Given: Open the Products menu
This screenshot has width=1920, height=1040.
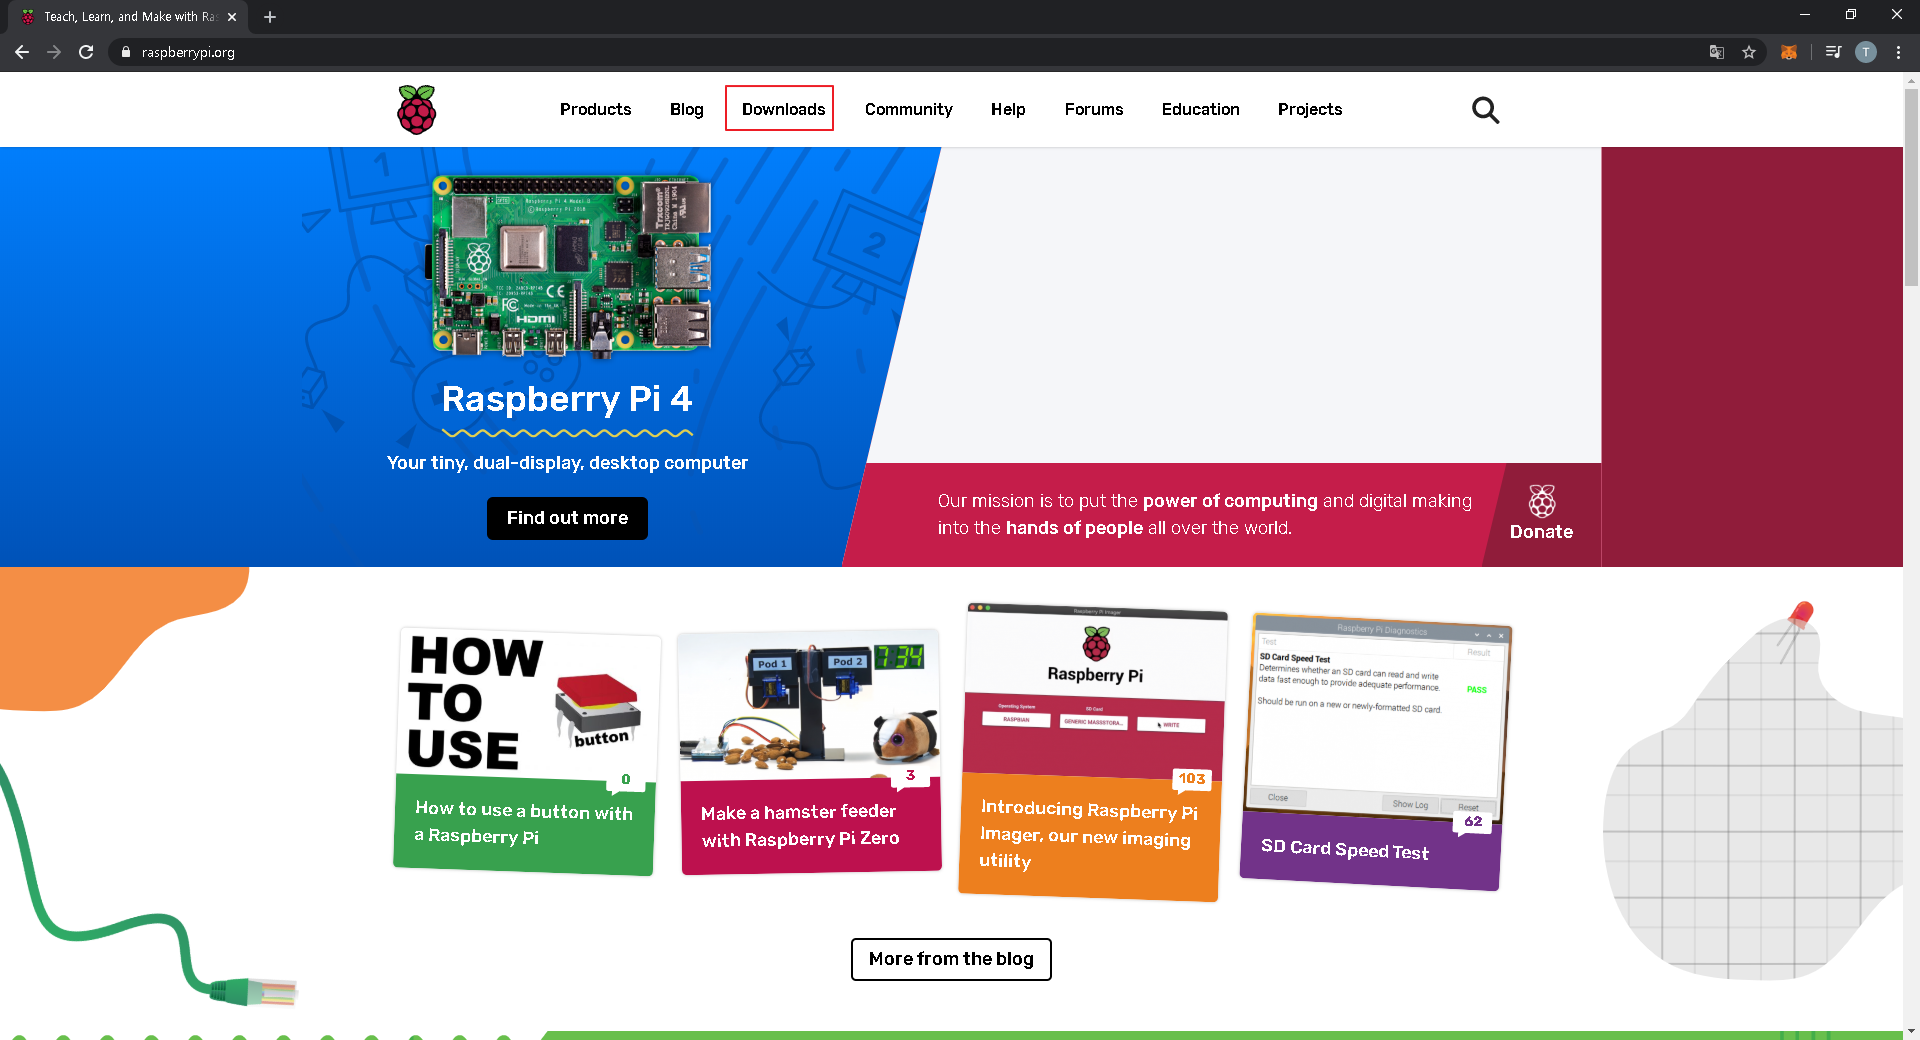Looking at the screenshot, I should 595,109.
